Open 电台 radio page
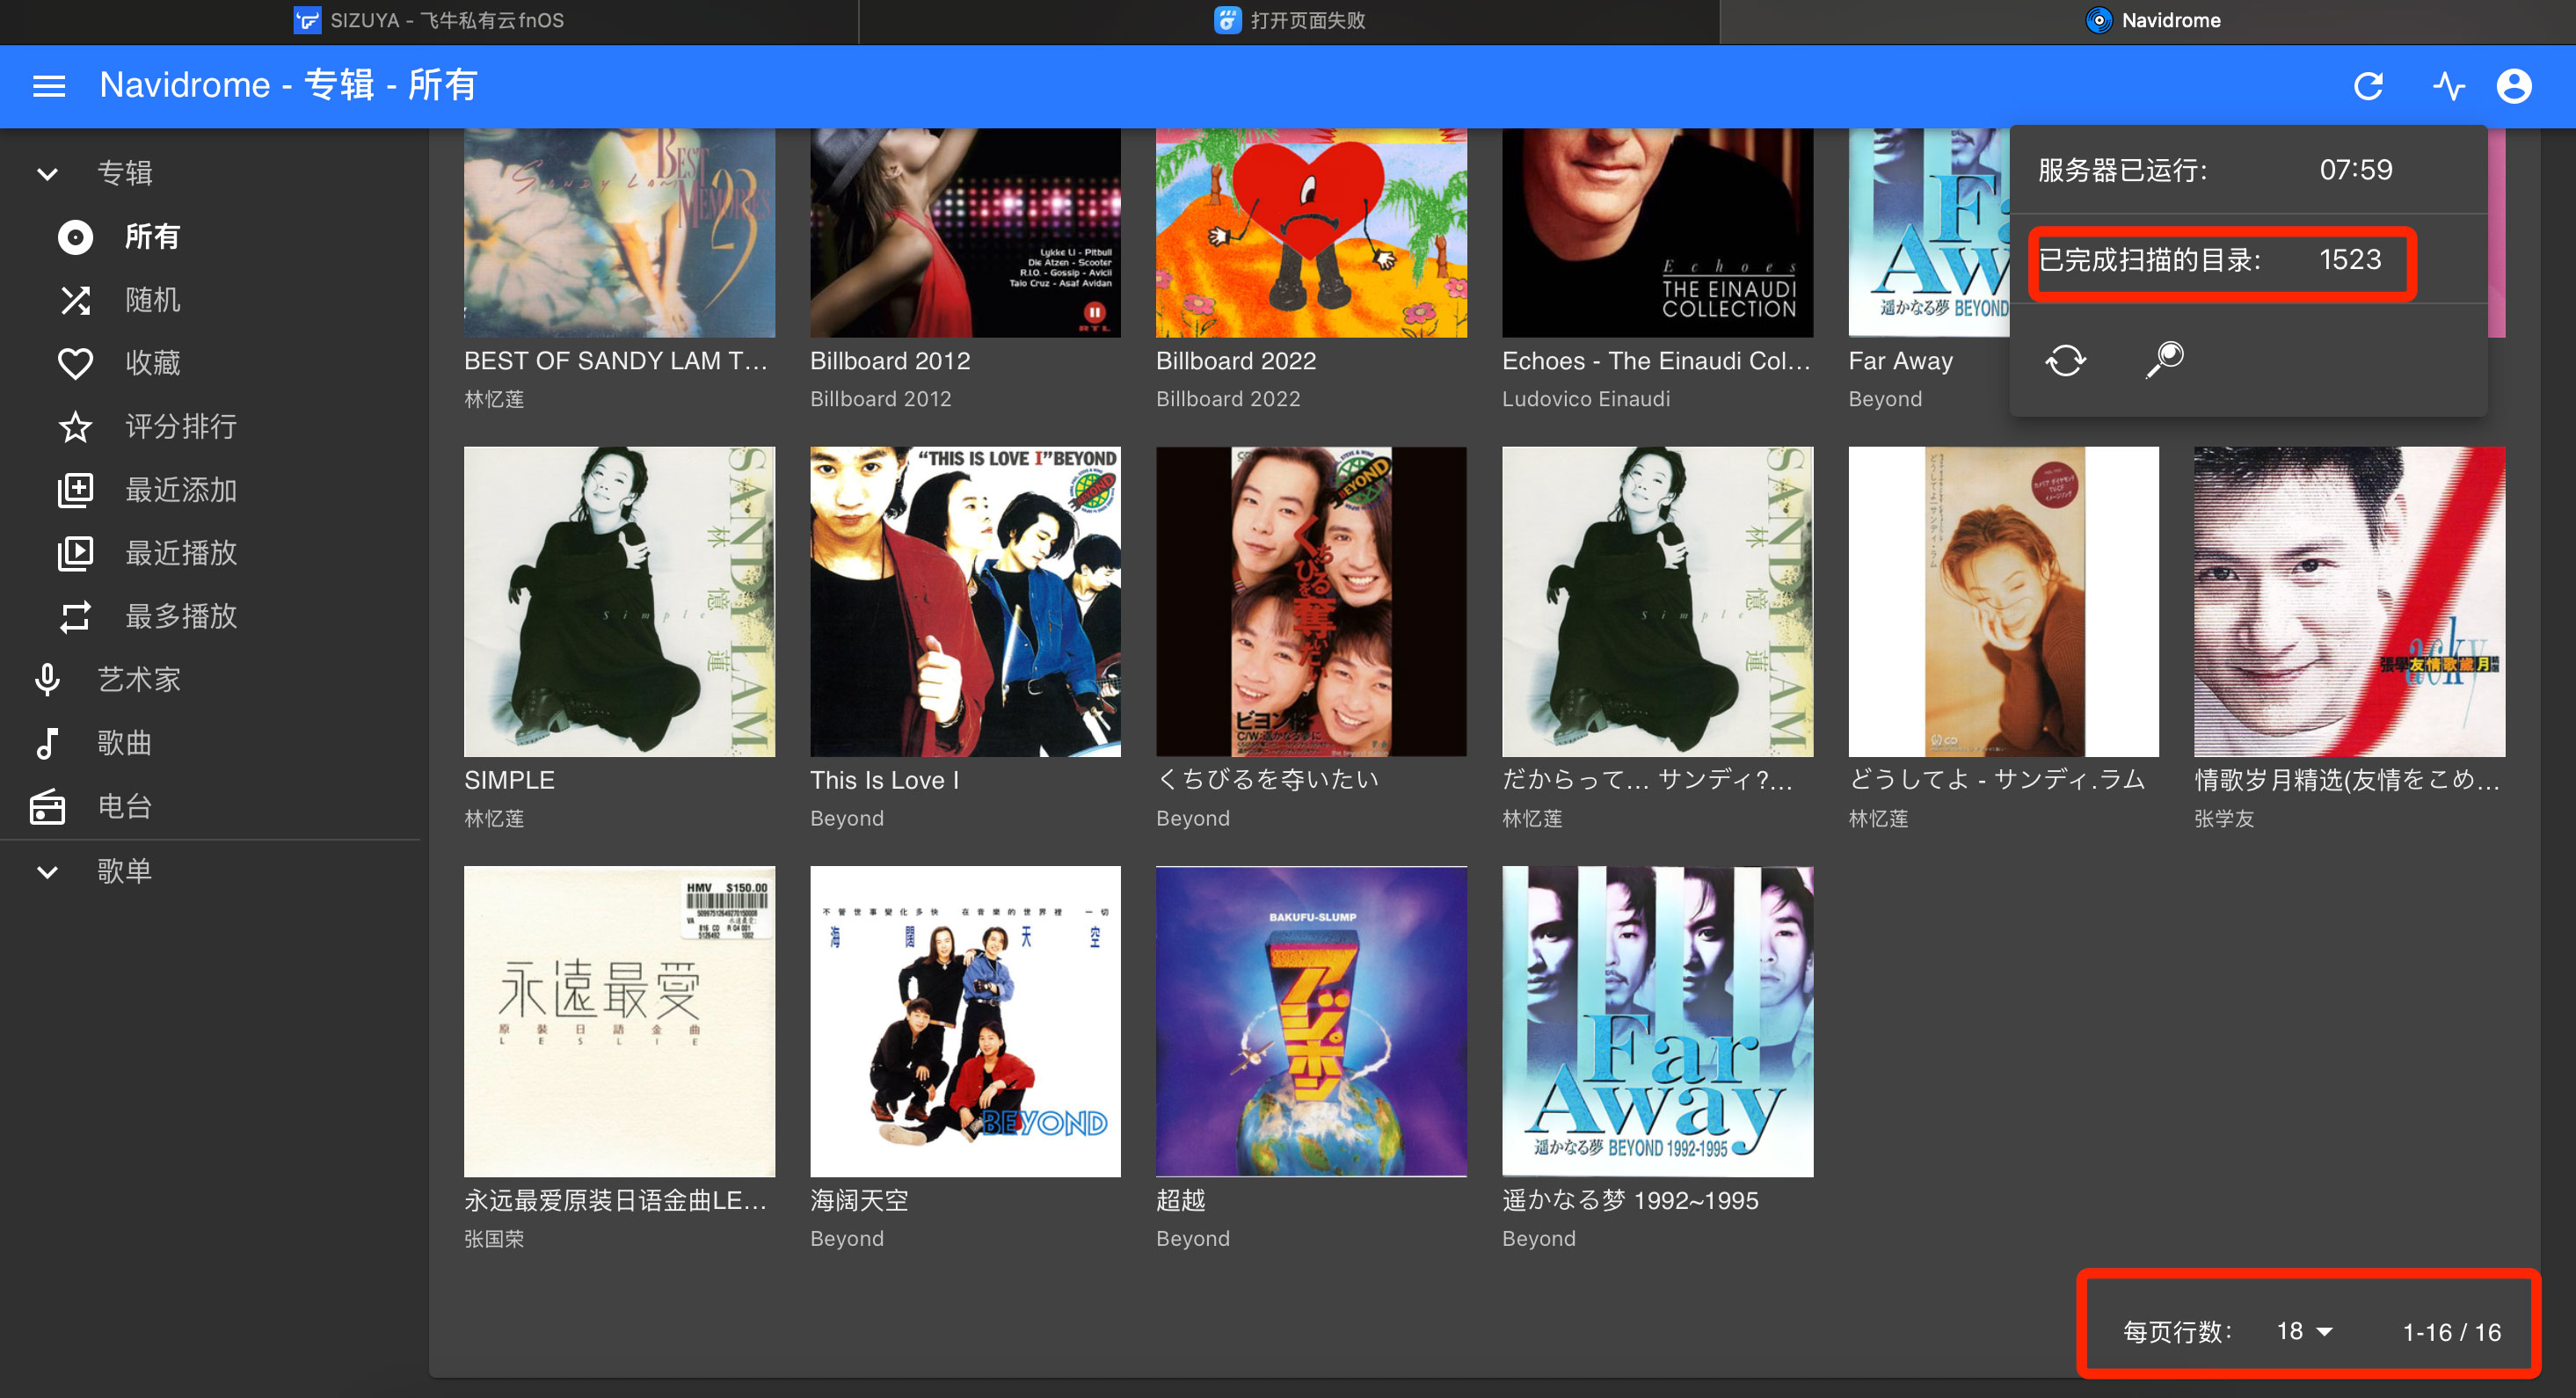 click(x=124, y=806)
